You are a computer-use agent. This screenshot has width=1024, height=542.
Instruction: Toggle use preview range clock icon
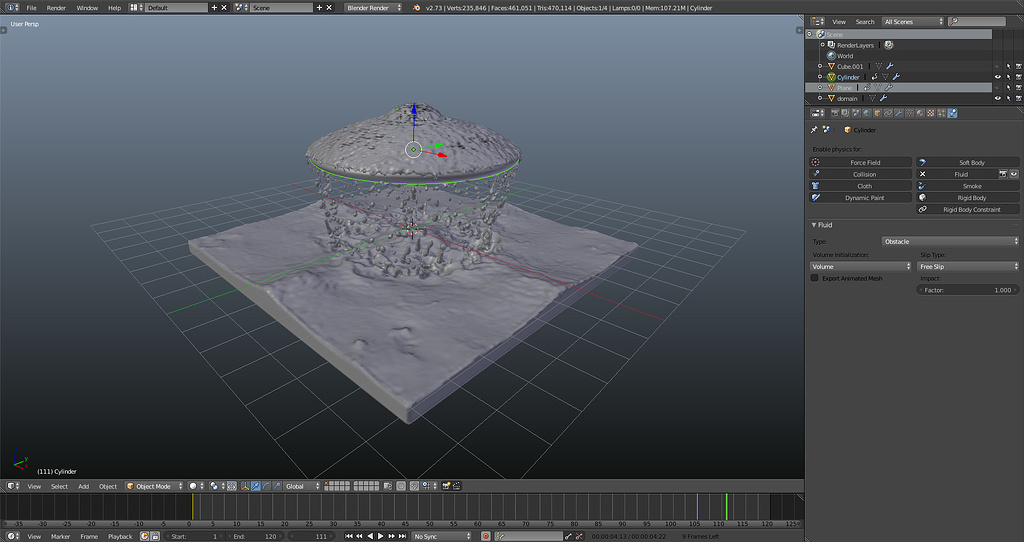(144, 536)
